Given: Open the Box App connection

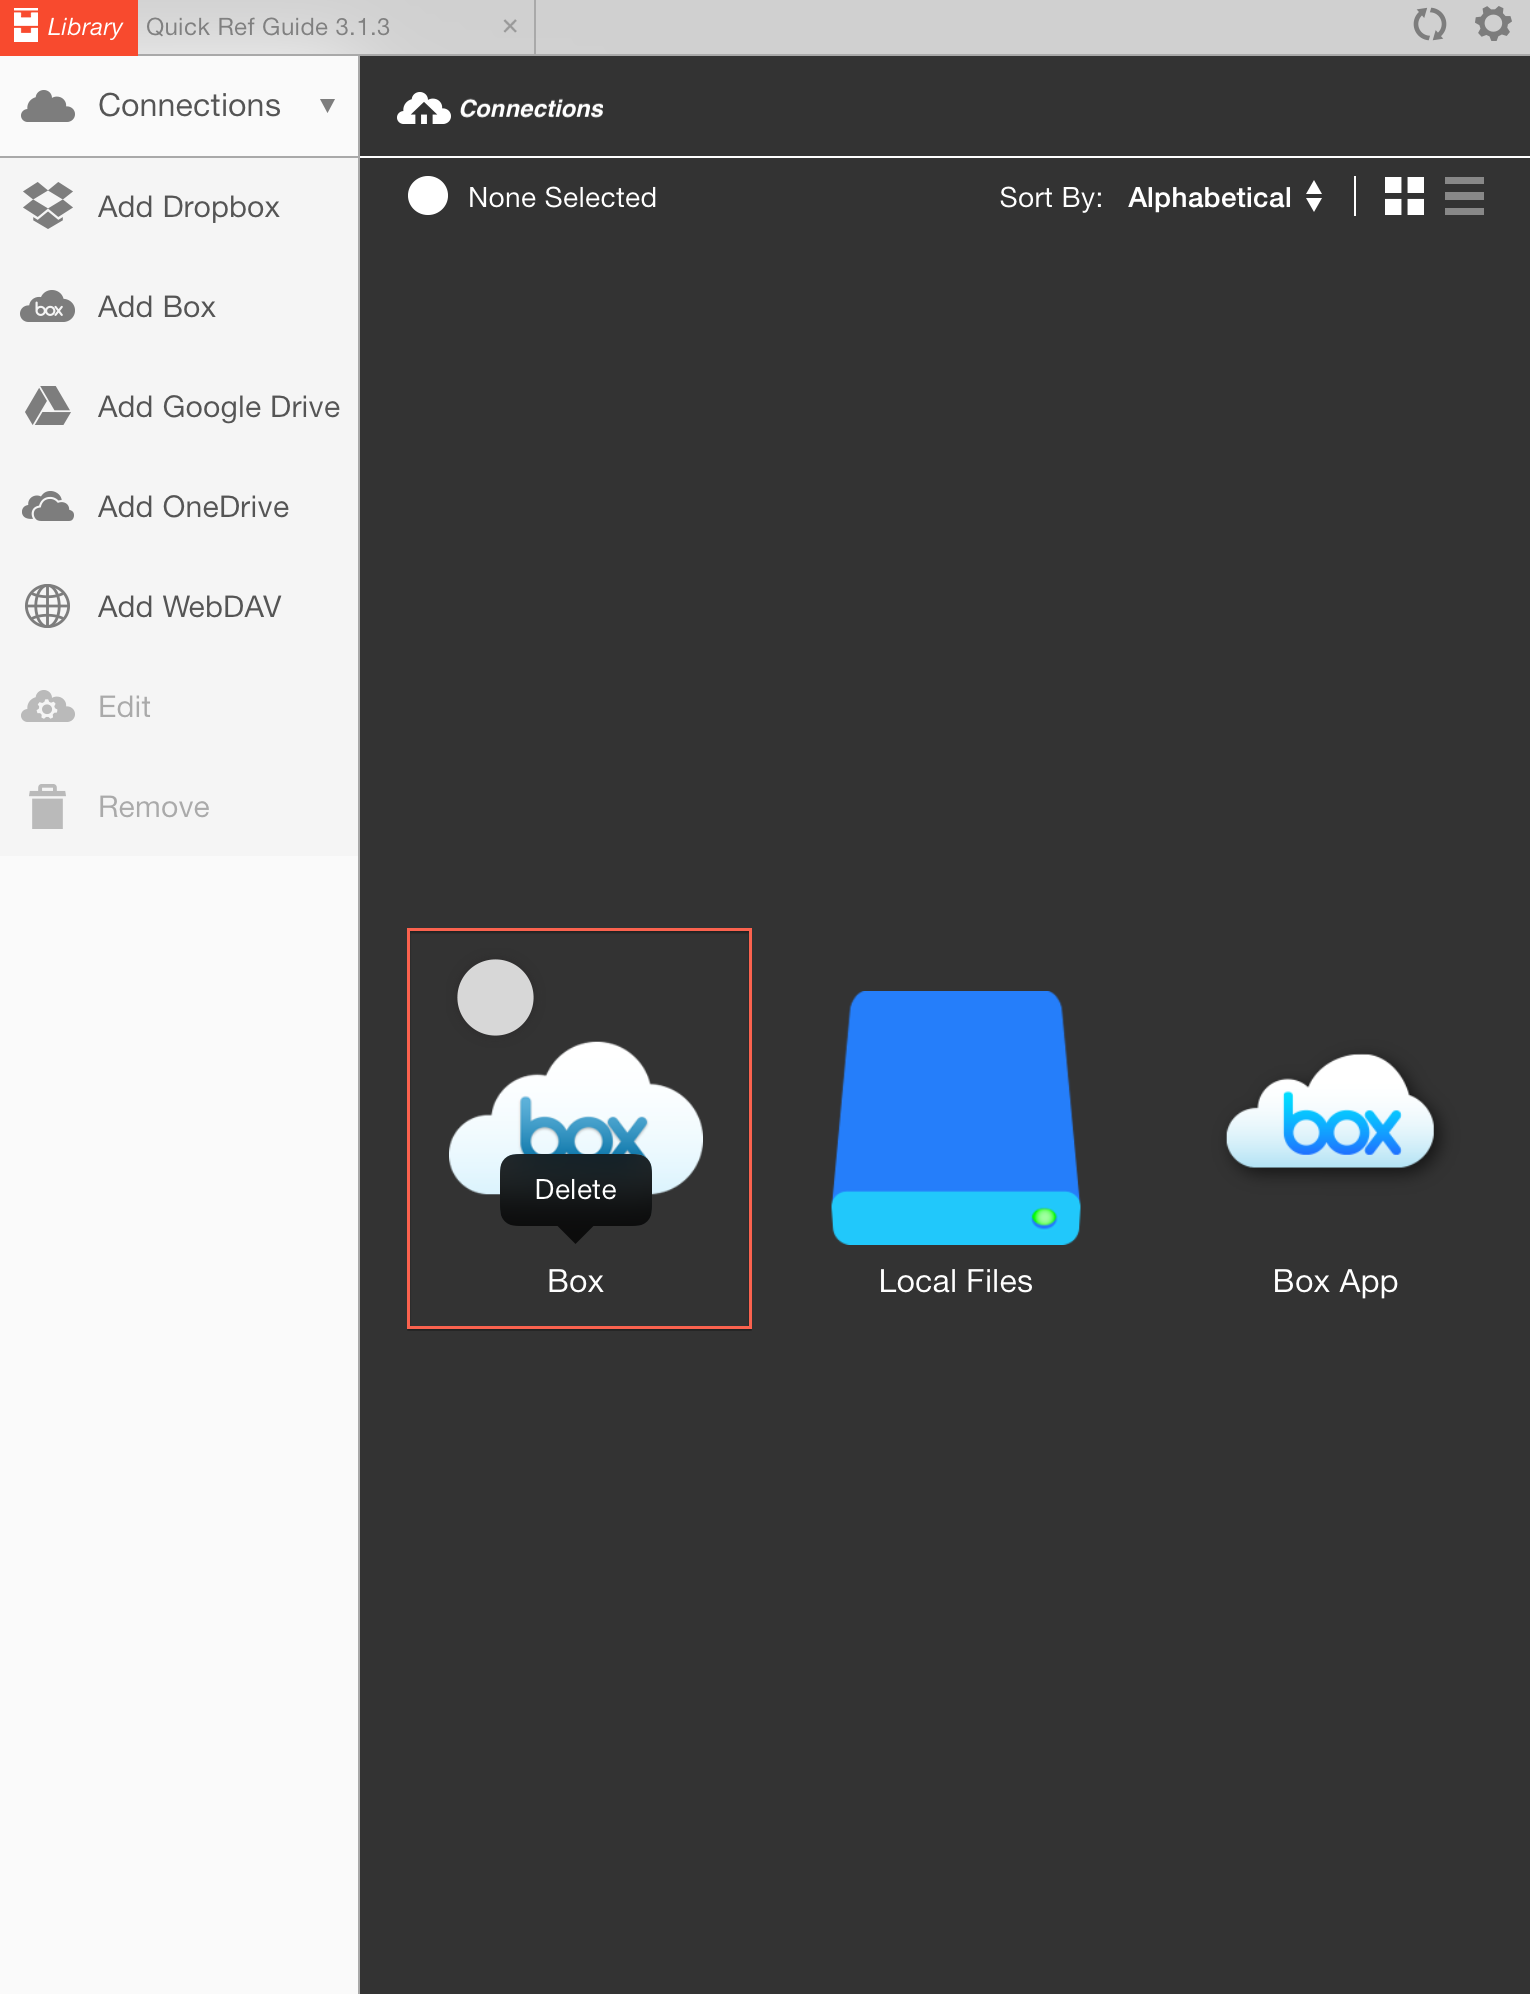Looking at the screenshot, I should click(1330, 1112).
